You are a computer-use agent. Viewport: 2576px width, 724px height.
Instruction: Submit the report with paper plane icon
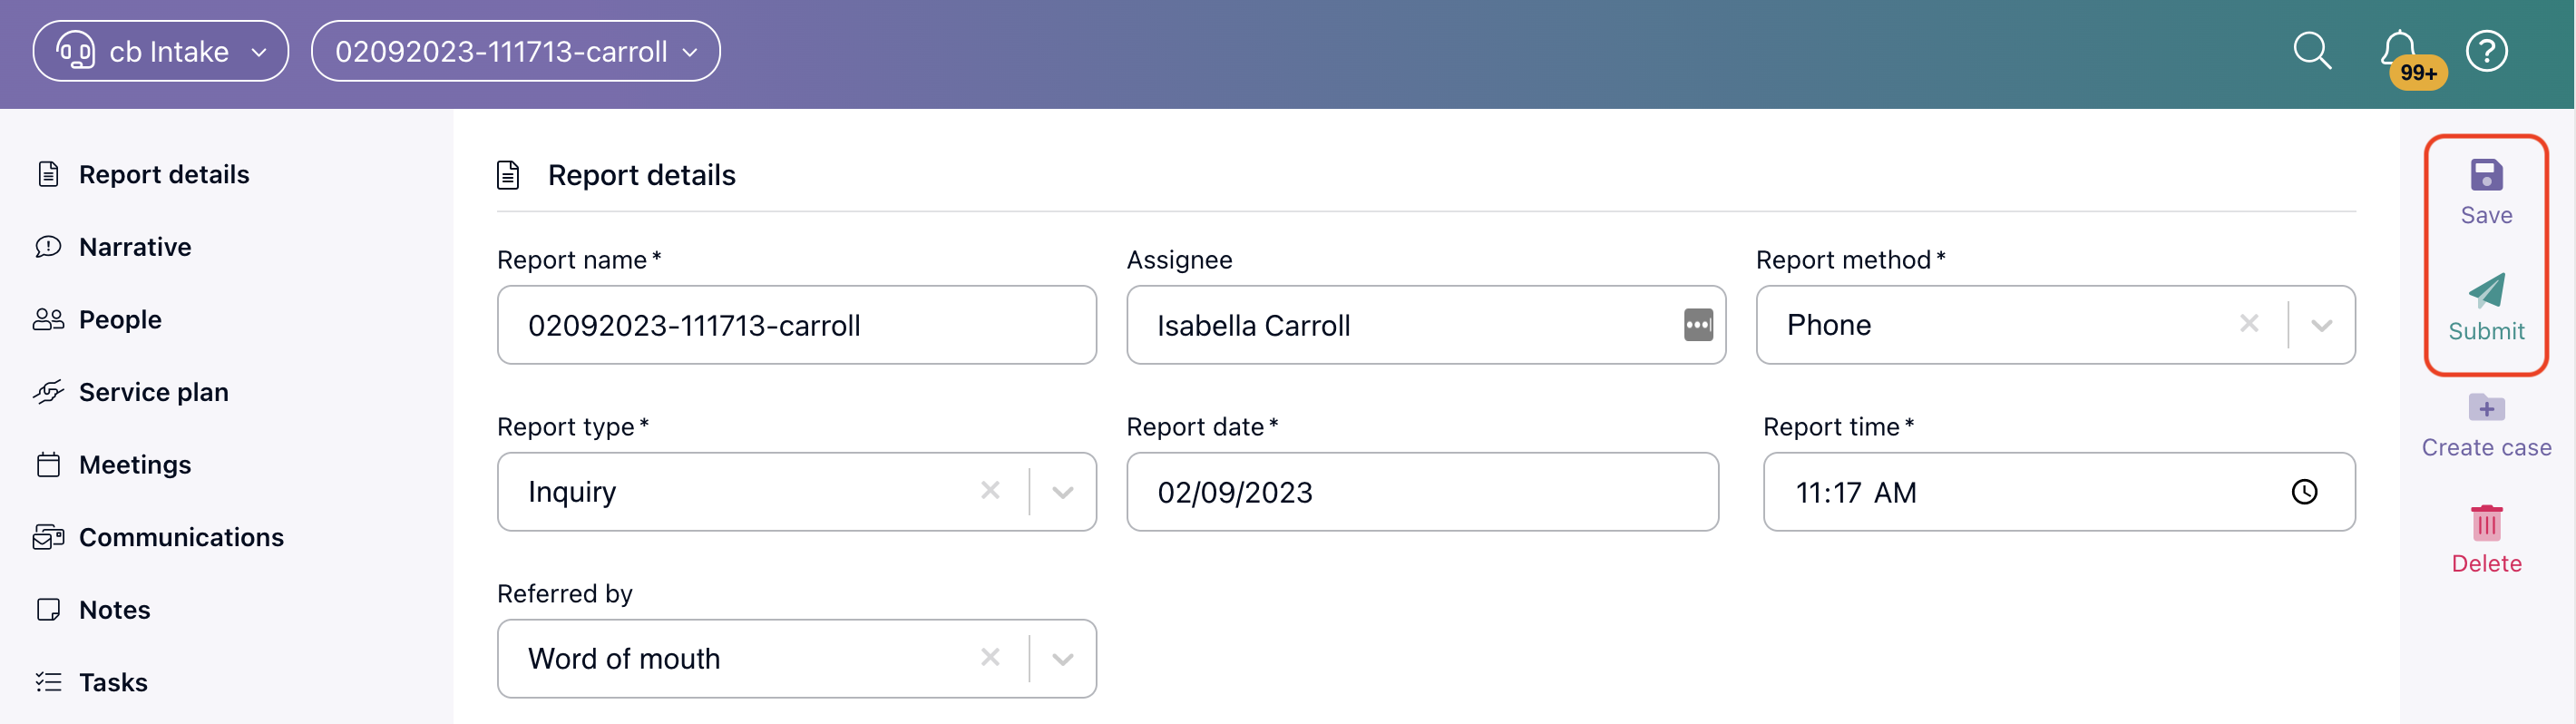(x=2486, y=290)
